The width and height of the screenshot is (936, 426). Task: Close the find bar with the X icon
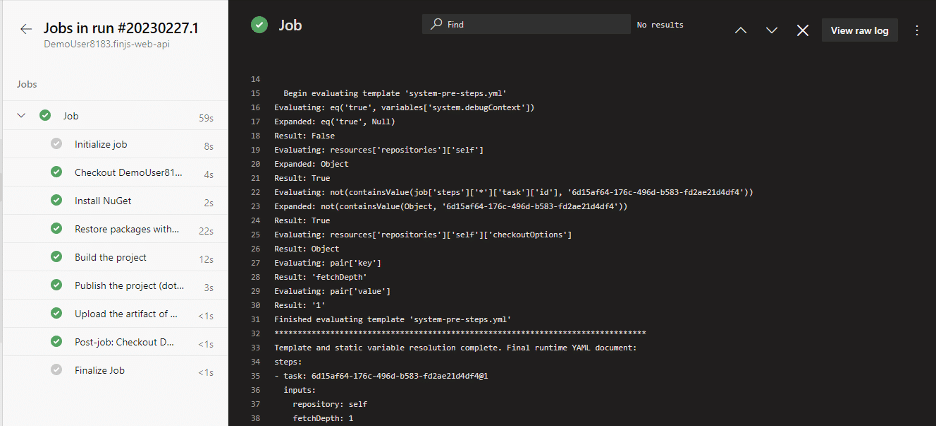802,30
